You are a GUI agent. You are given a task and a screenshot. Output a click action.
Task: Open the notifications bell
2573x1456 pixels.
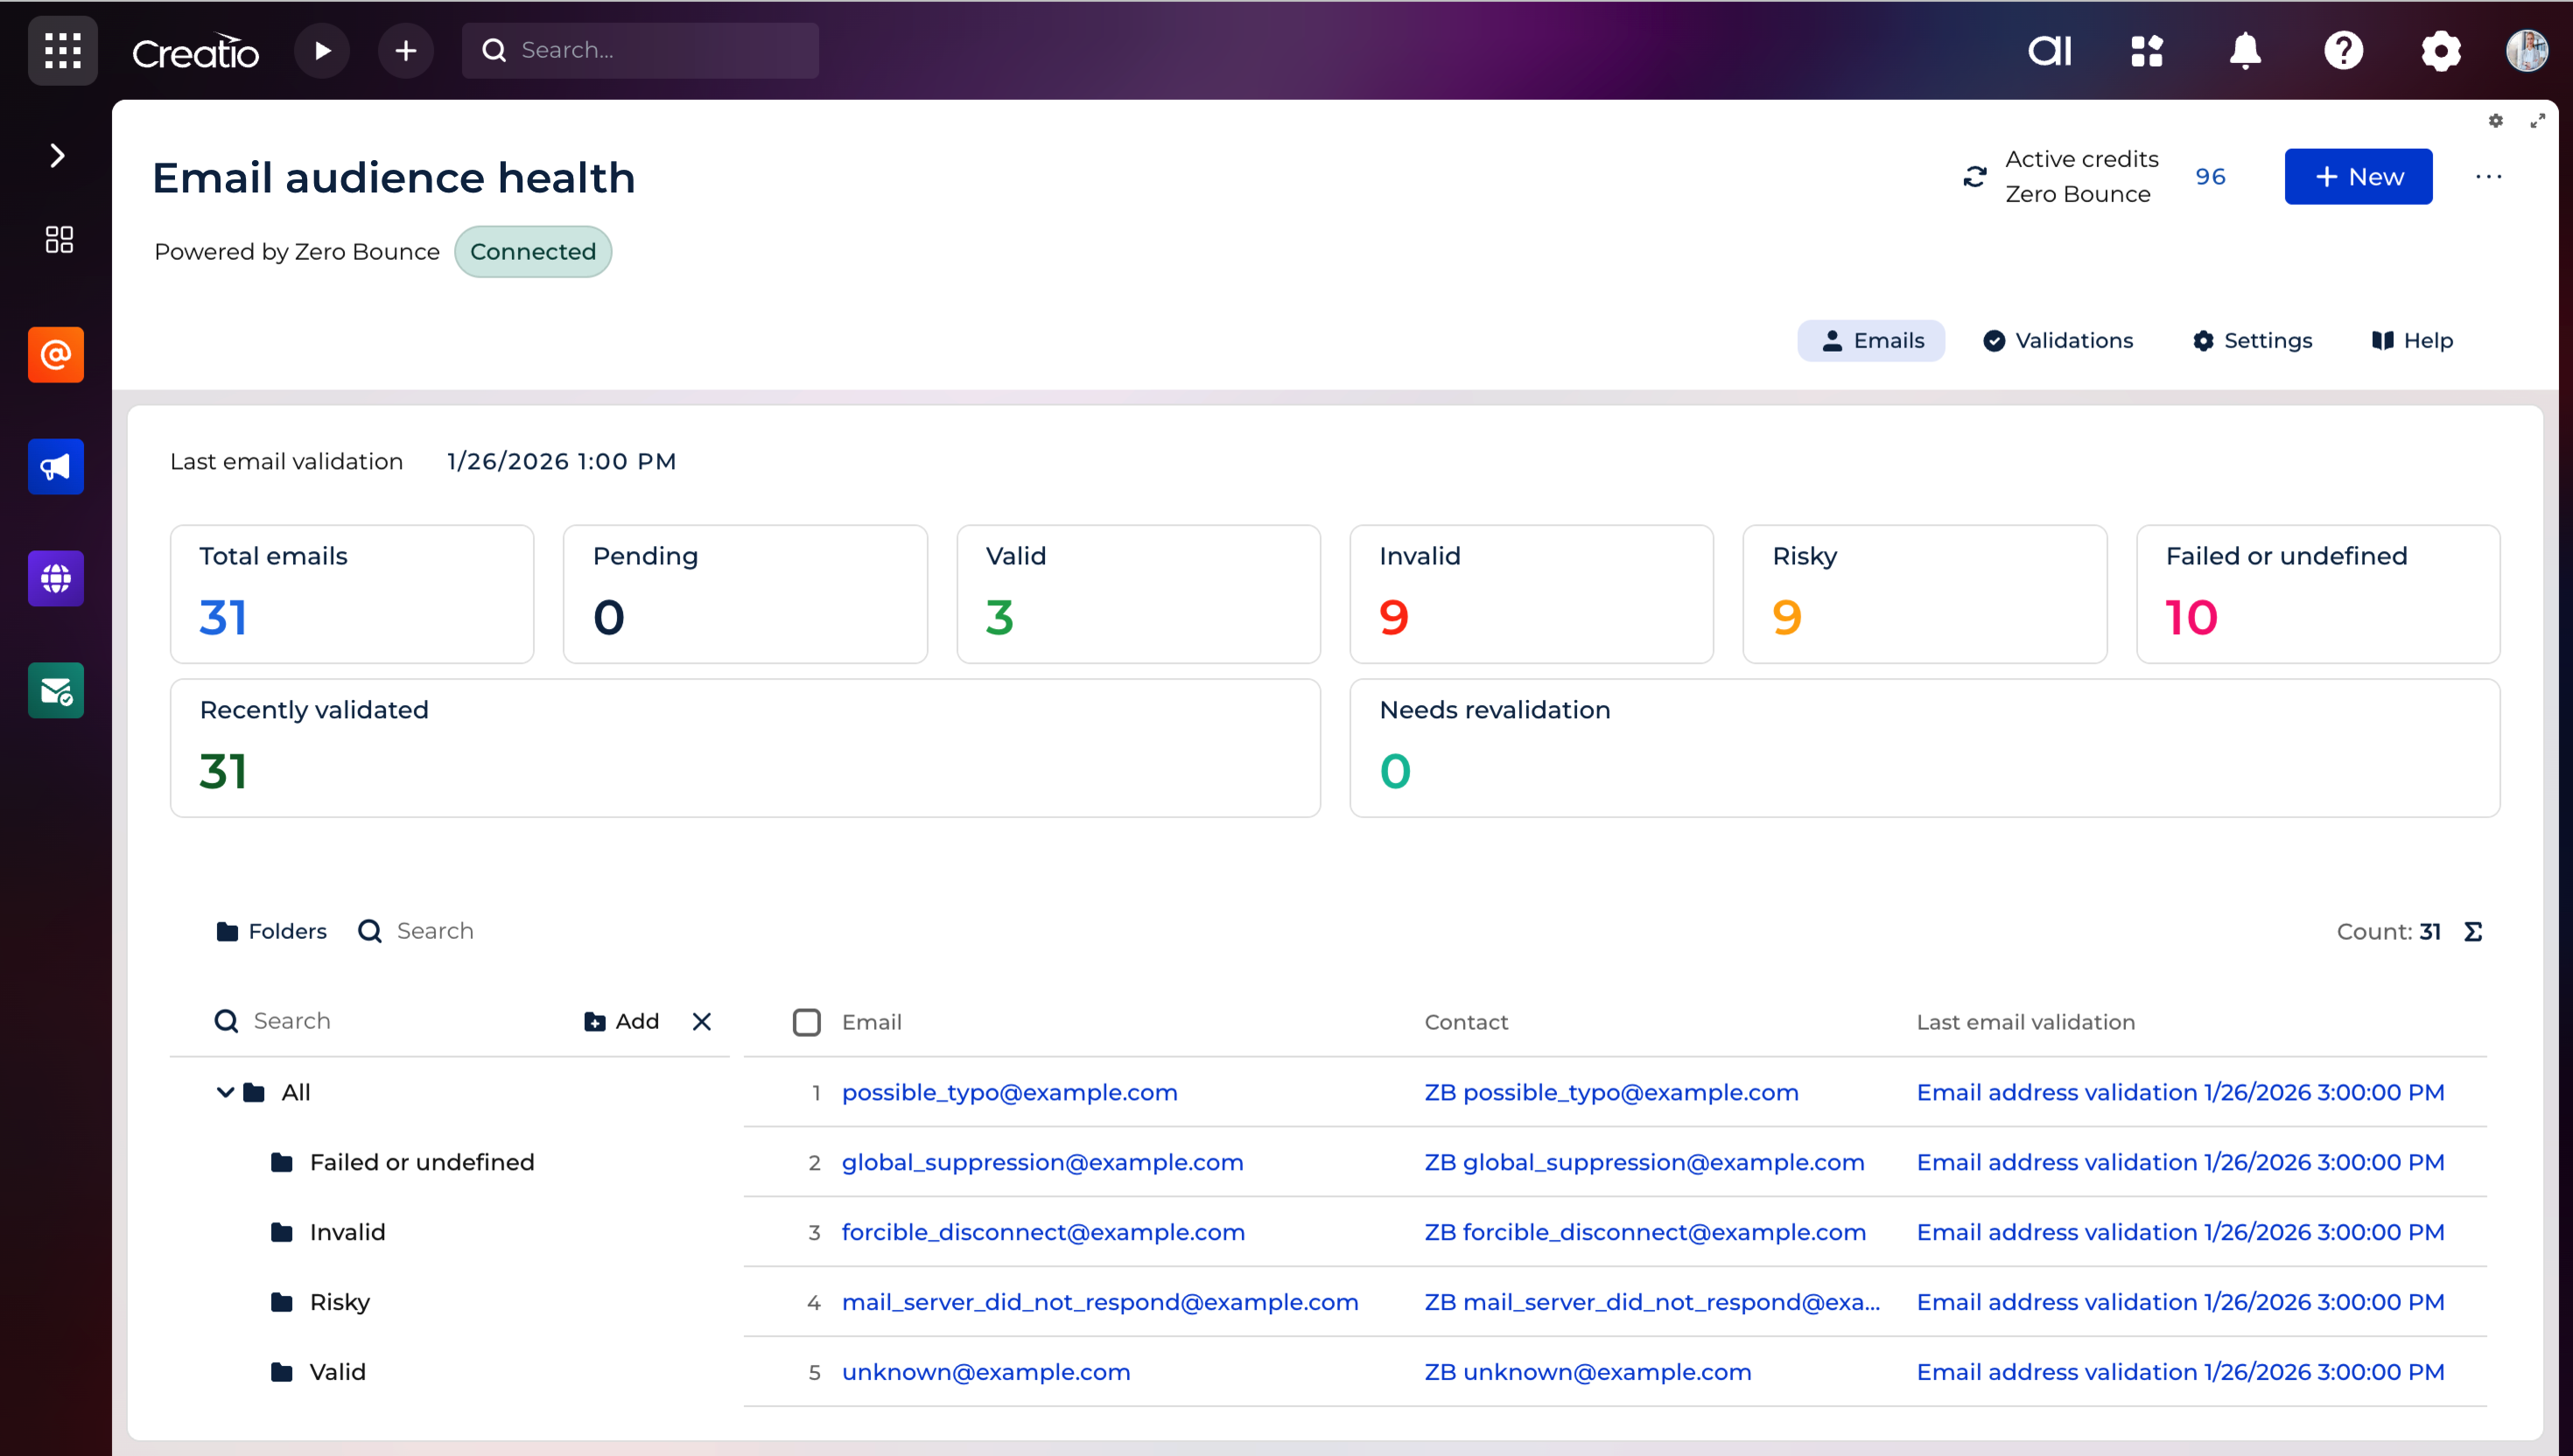pyautogui.click(x=2244, y=50)
